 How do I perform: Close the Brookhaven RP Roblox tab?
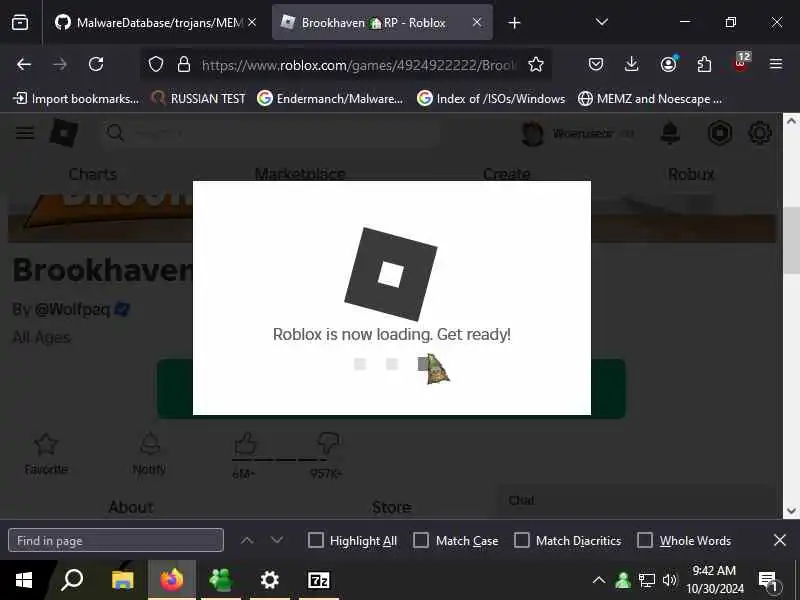(477, 22)
